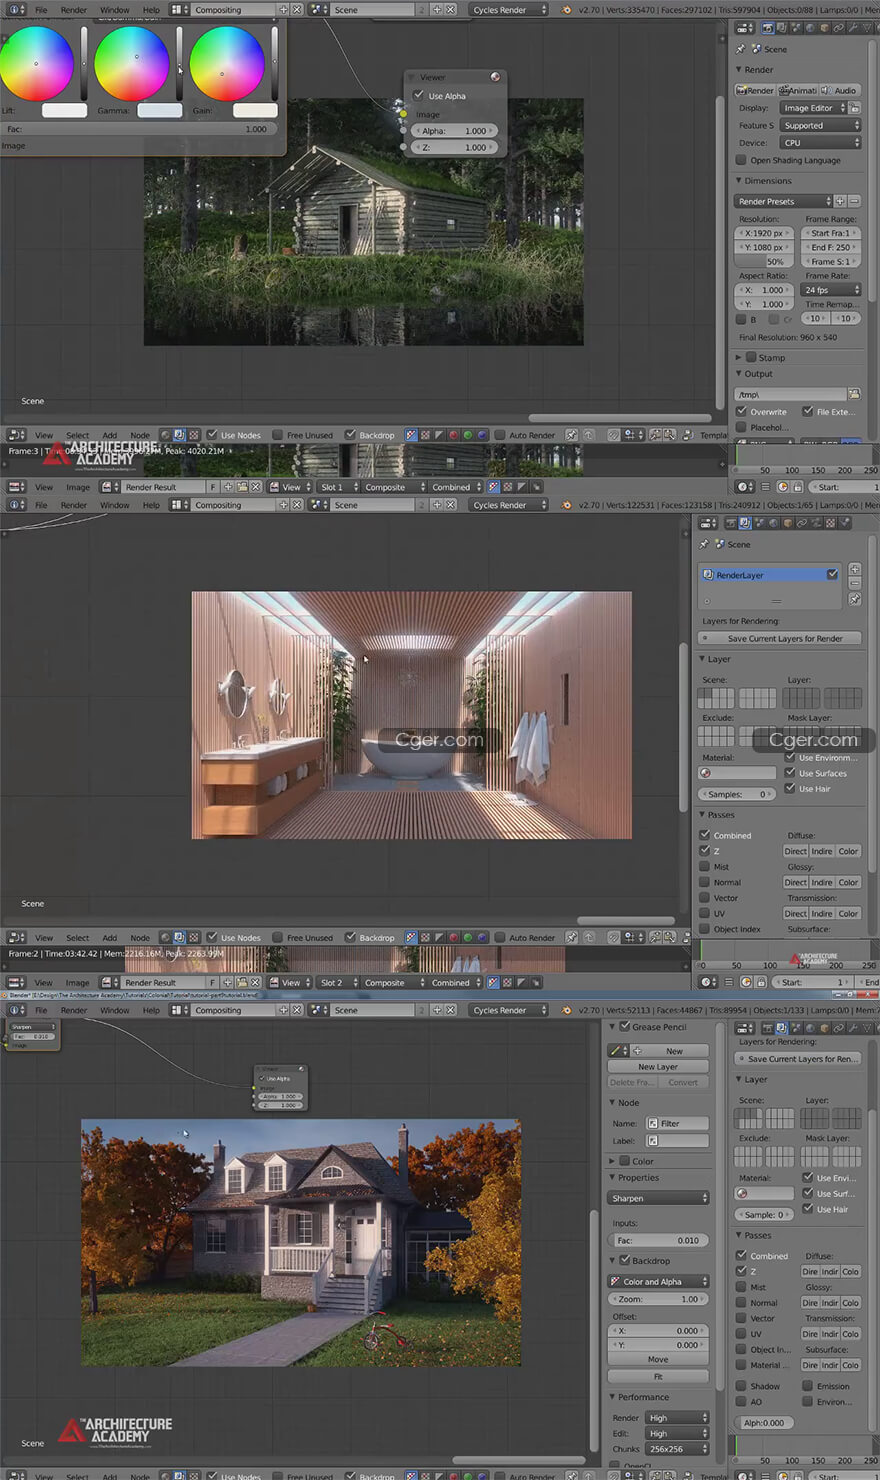880x1480 pixels.
Task: Click compositing node tree icon in cabin node header
Action: tap(179, 435)
